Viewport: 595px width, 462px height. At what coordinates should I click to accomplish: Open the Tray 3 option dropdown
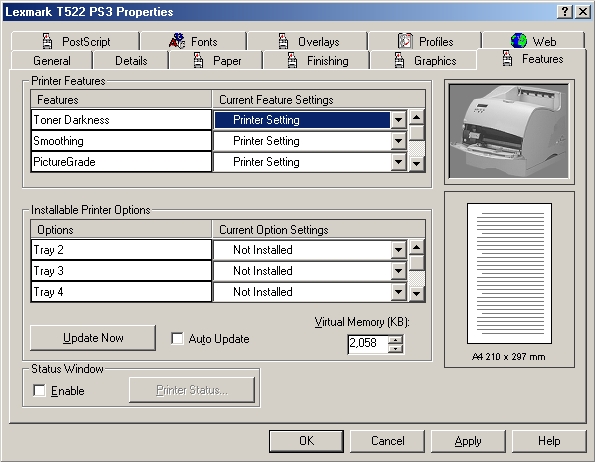coord(398,271)
